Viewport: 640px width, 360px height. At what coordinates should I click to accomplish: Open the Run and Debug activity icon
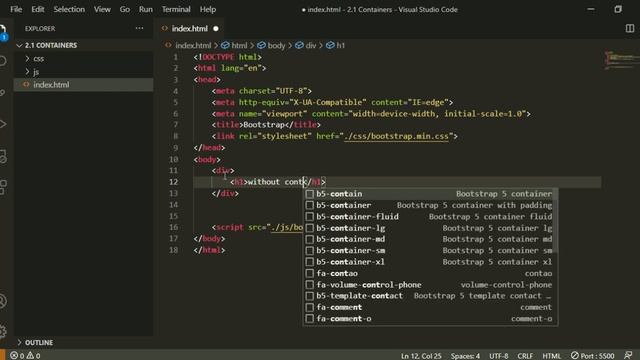[x=3, y=124]
